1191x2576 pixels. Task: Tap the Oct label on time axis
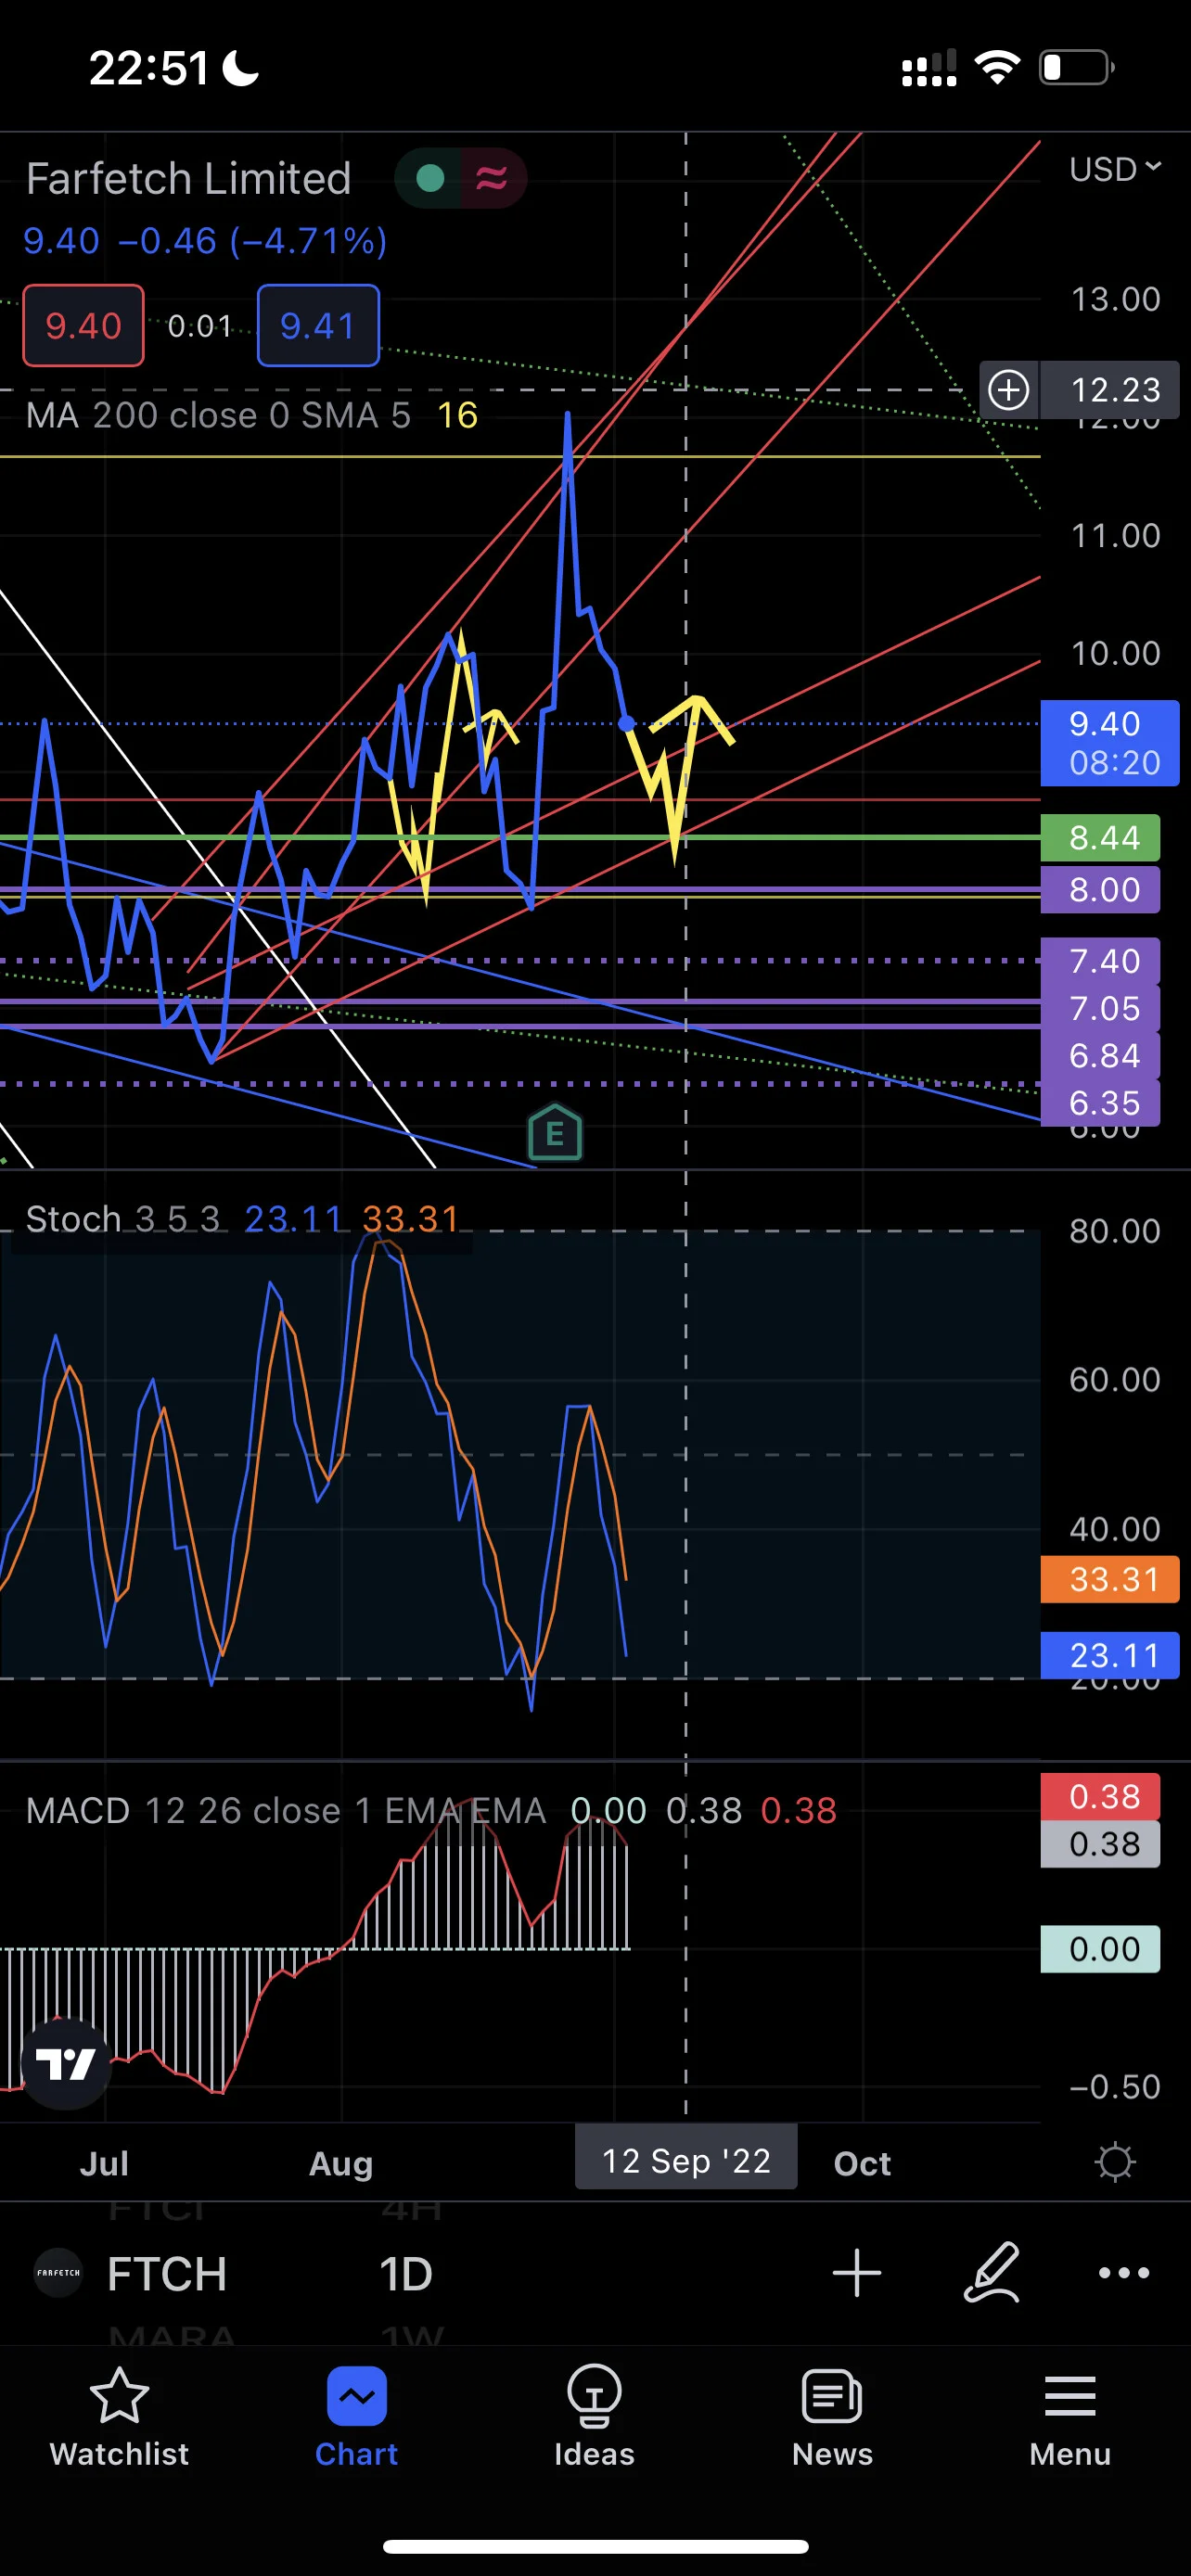point(862,2163)
